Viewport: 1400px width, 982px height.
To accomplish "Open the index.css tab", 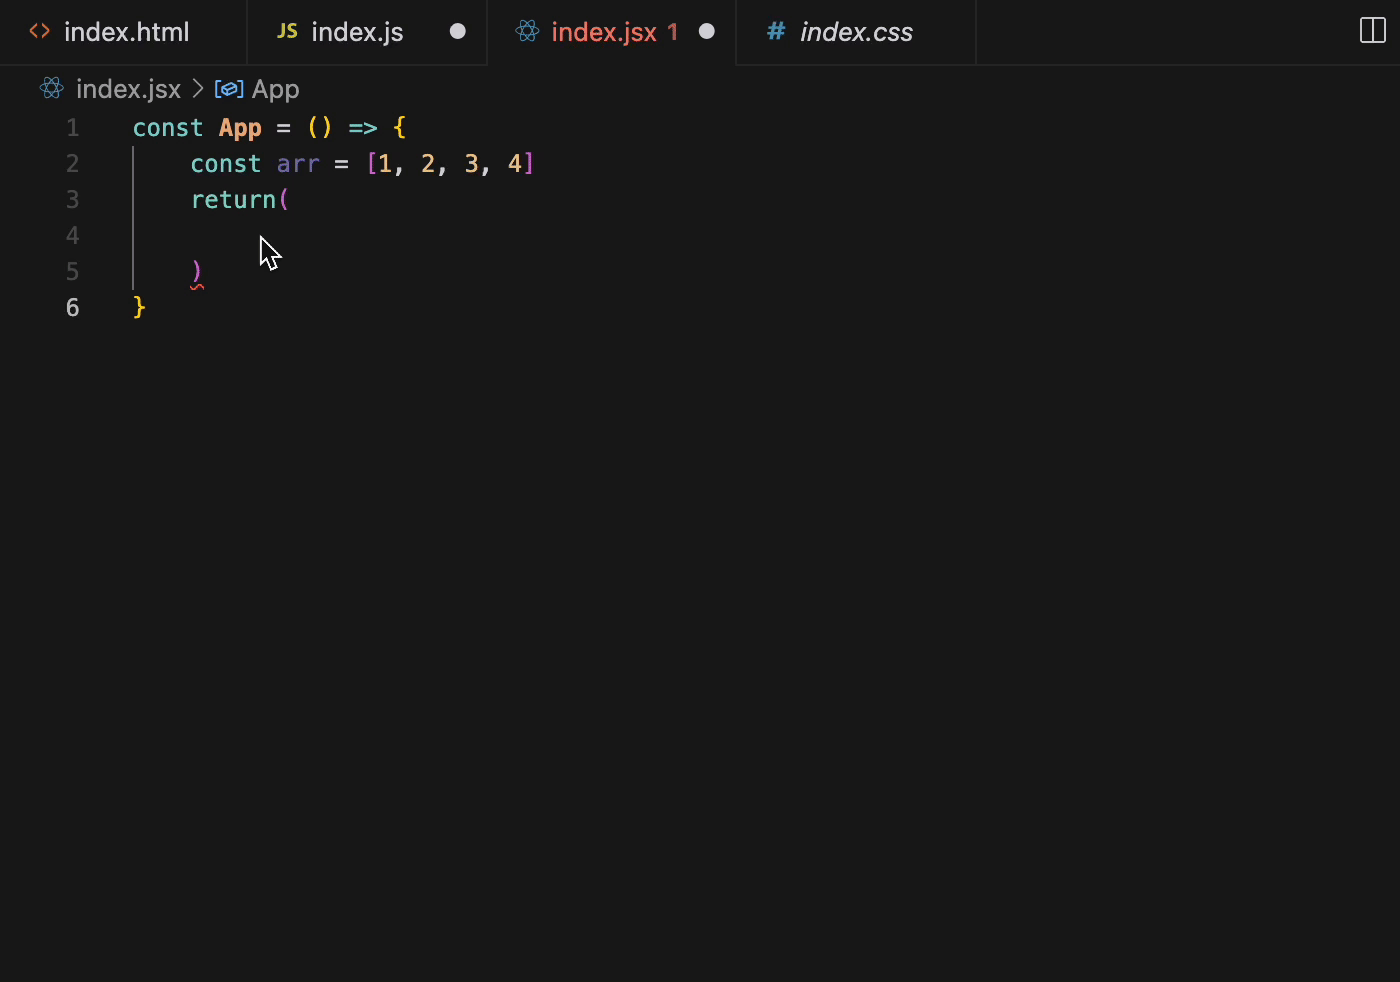I will coord(856,32).
